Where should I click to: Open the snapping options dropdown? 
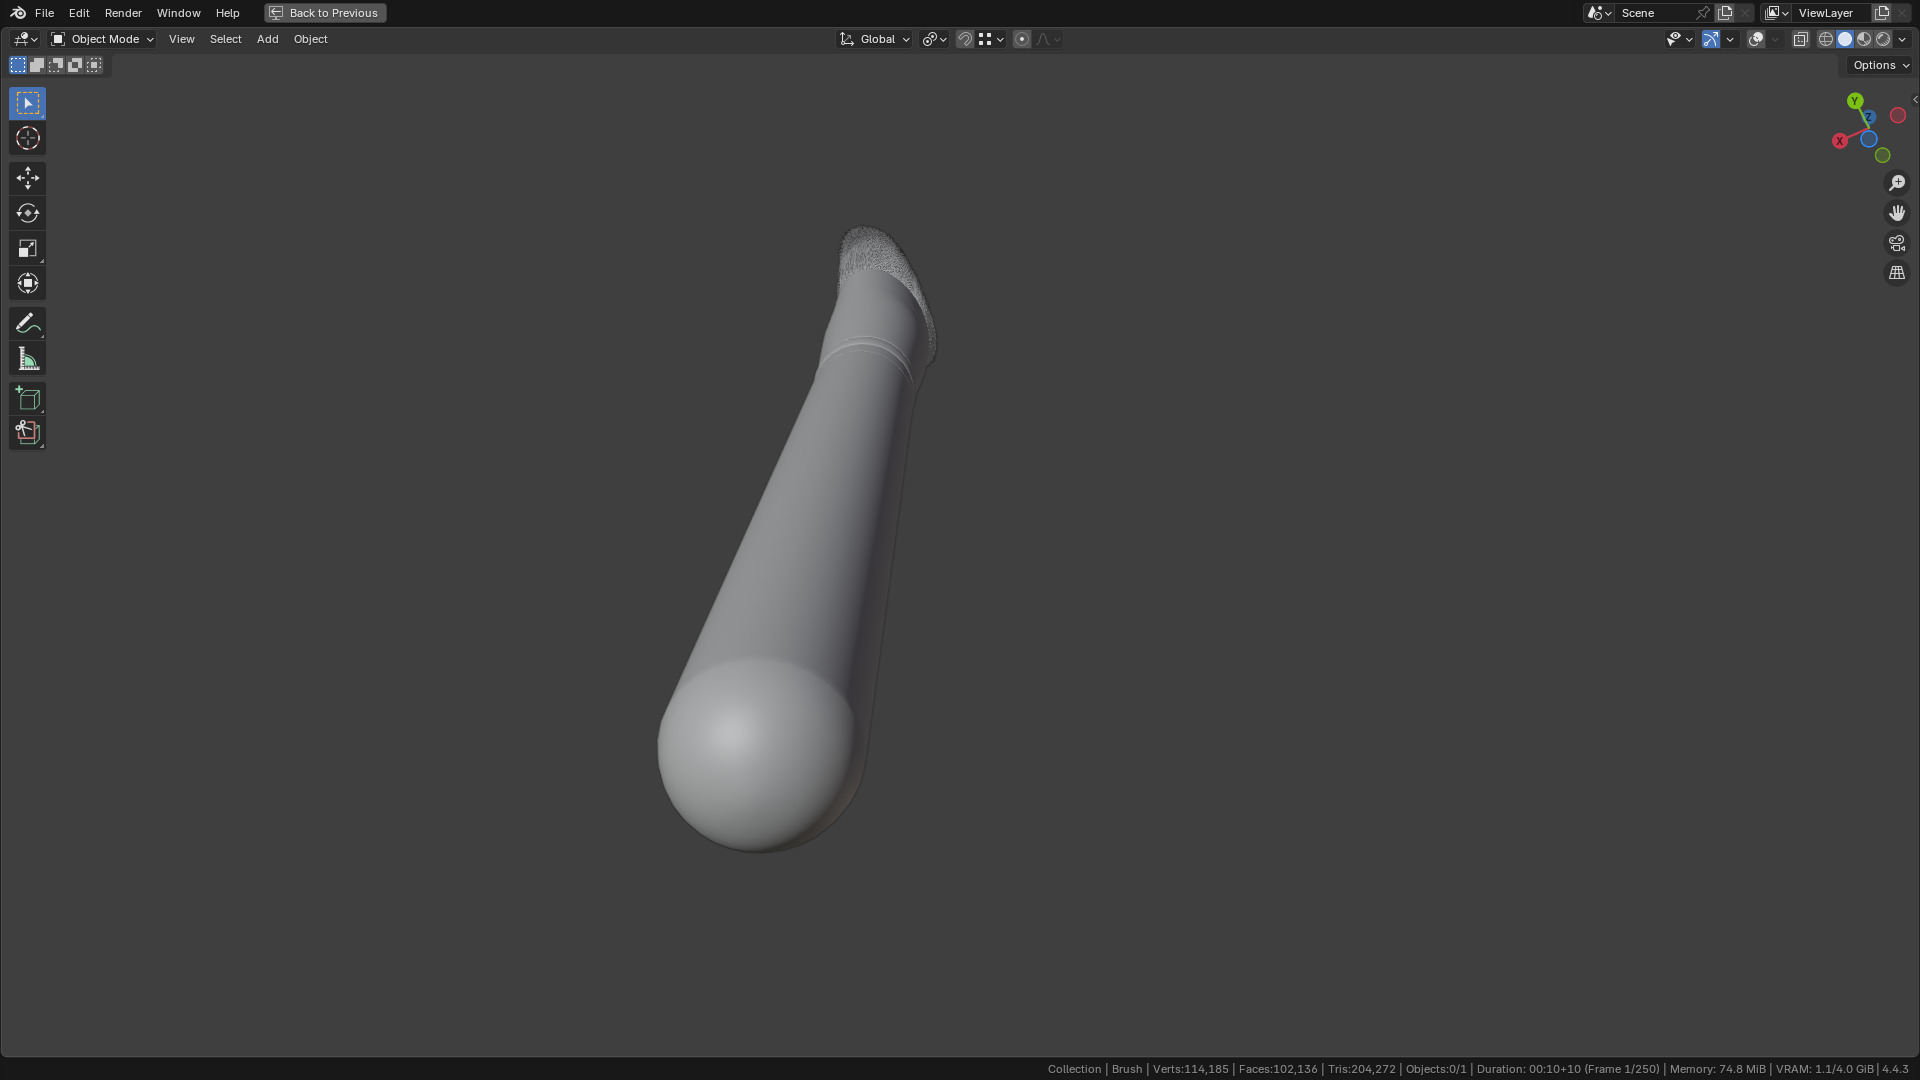tap(991, 39)
